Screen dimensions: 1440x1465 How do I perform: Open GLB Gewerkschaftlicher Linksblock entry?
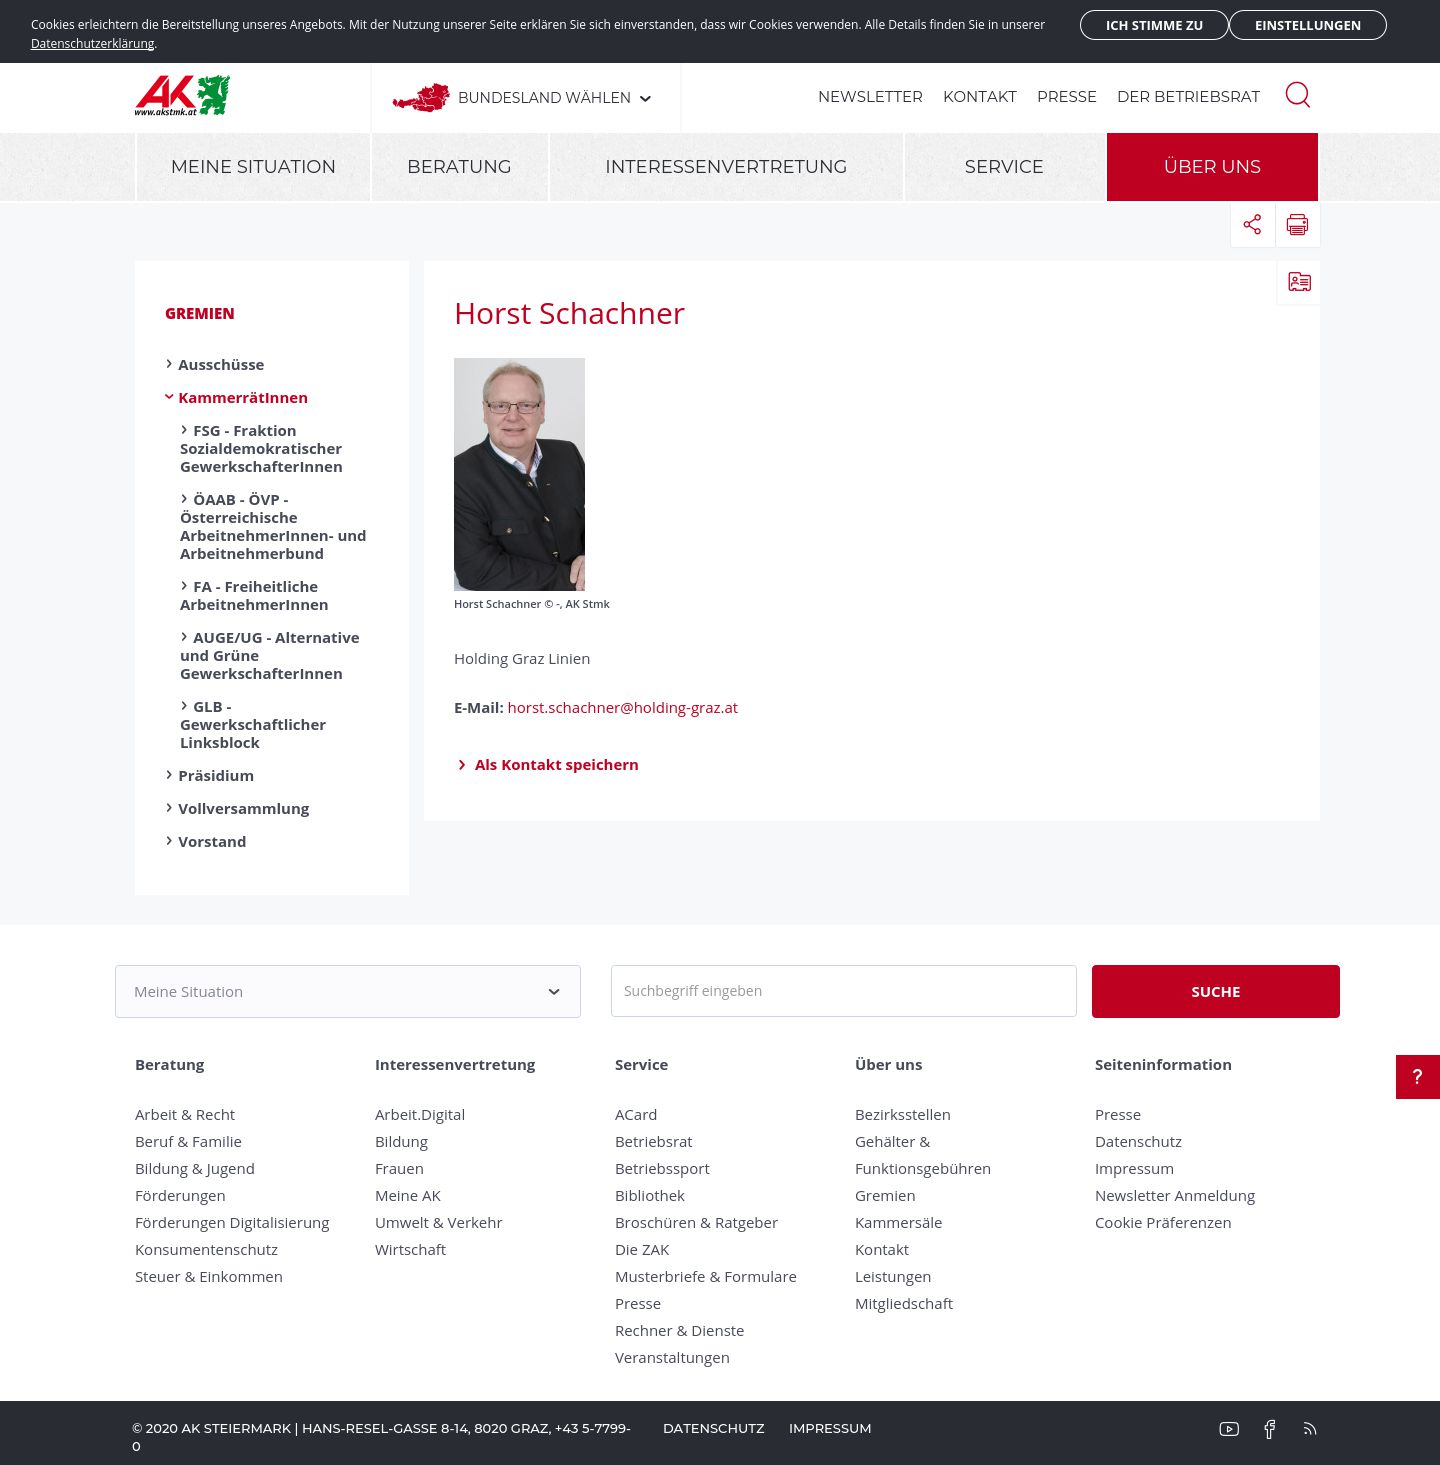tap(253, 724)
